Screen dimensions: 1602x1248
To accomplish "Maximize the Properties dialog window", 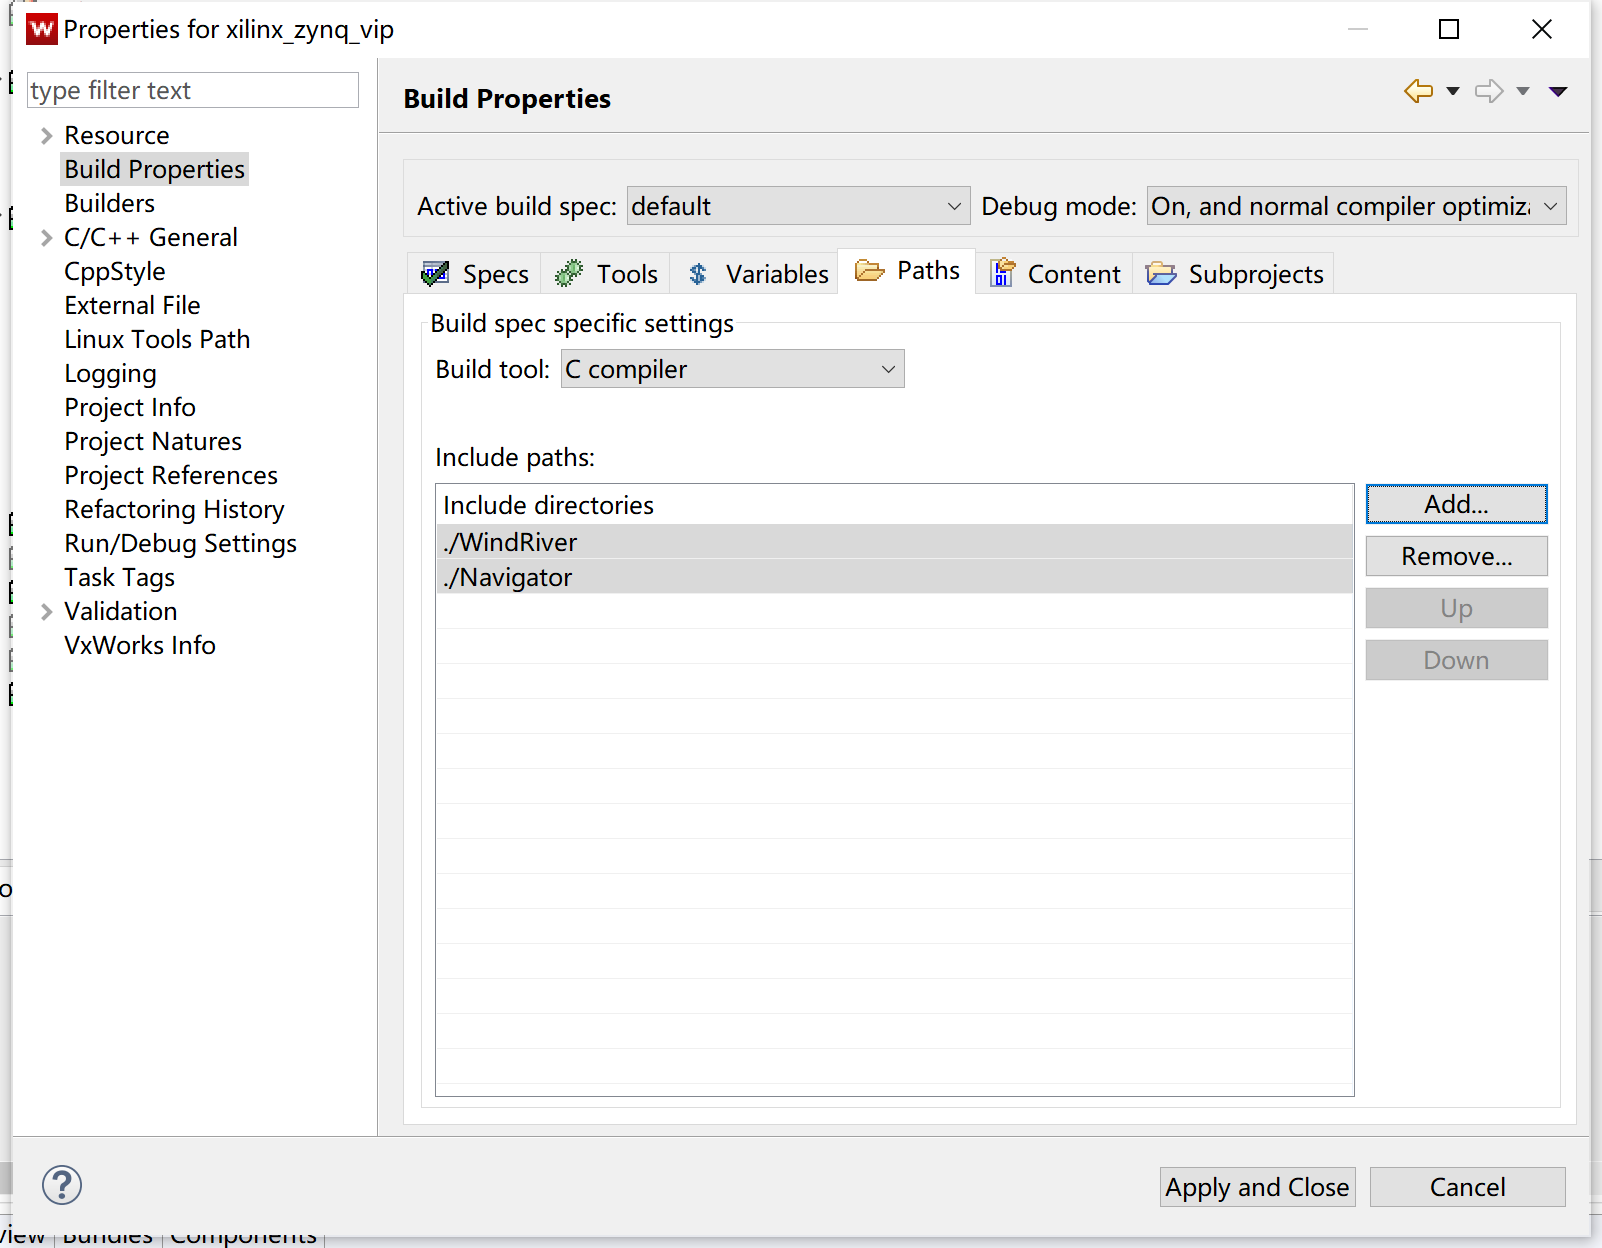I will coord(1449,29).
